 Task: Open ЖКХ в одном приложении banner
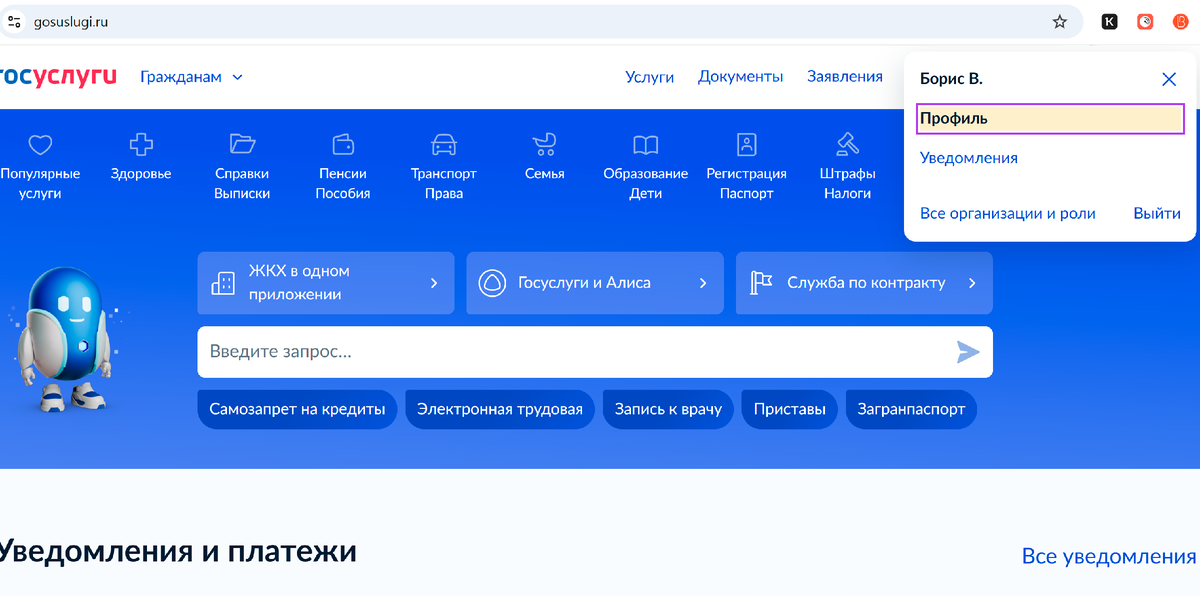pos(326,283)
